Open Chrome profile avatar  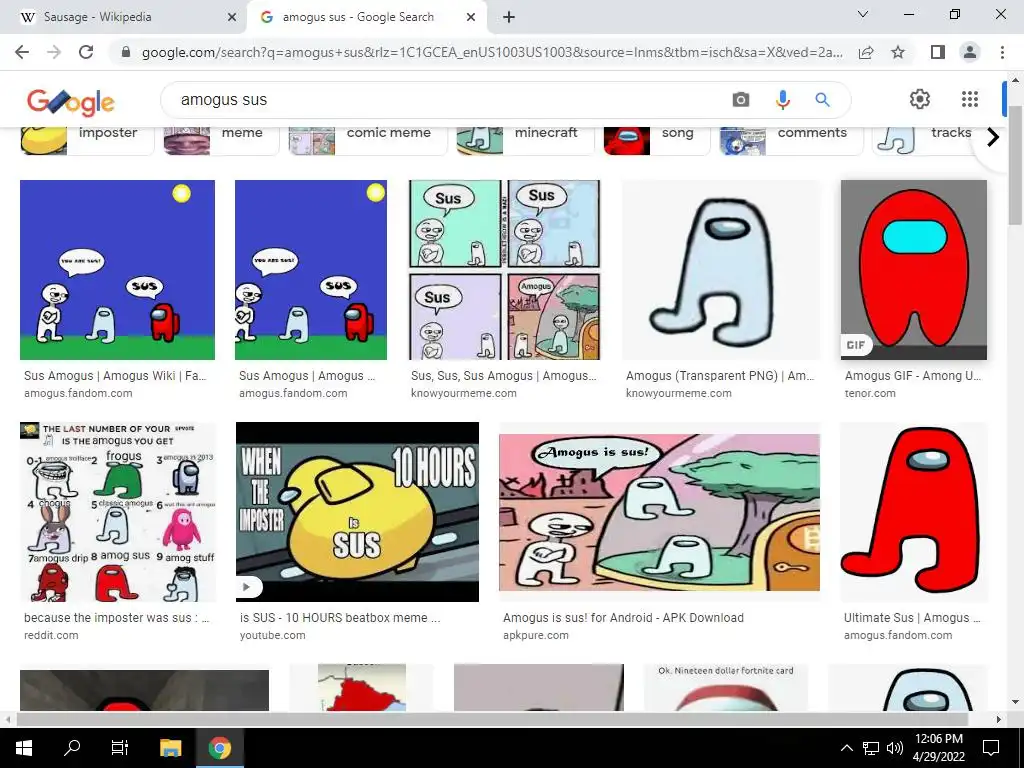click(970, 52)
